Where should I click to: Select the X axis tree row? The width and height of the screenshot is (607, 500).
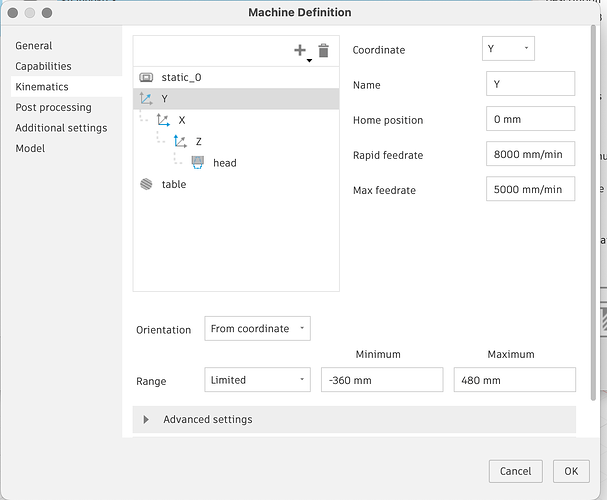pyautogui.click(x=236, y=120)
